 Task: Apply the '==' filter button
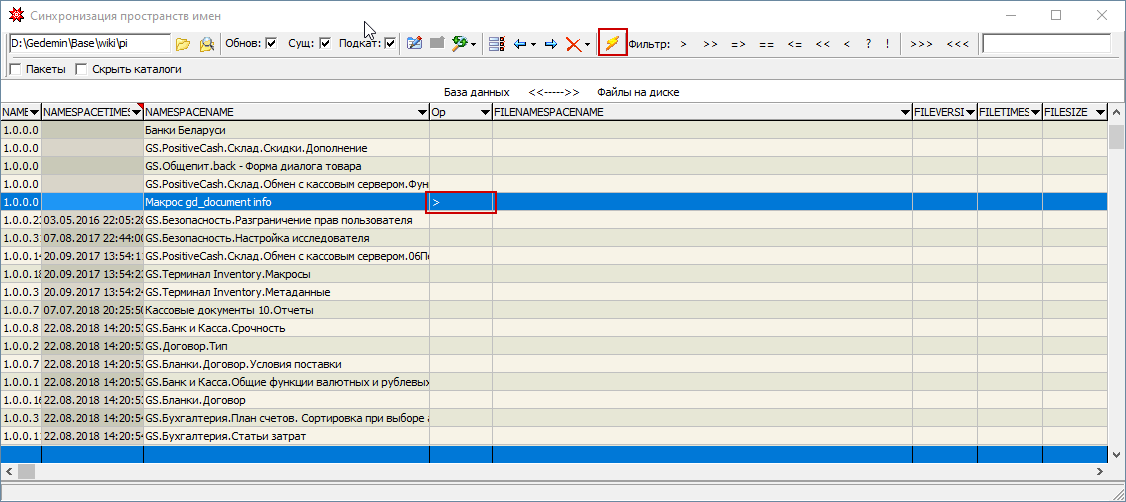click(766, 44)
